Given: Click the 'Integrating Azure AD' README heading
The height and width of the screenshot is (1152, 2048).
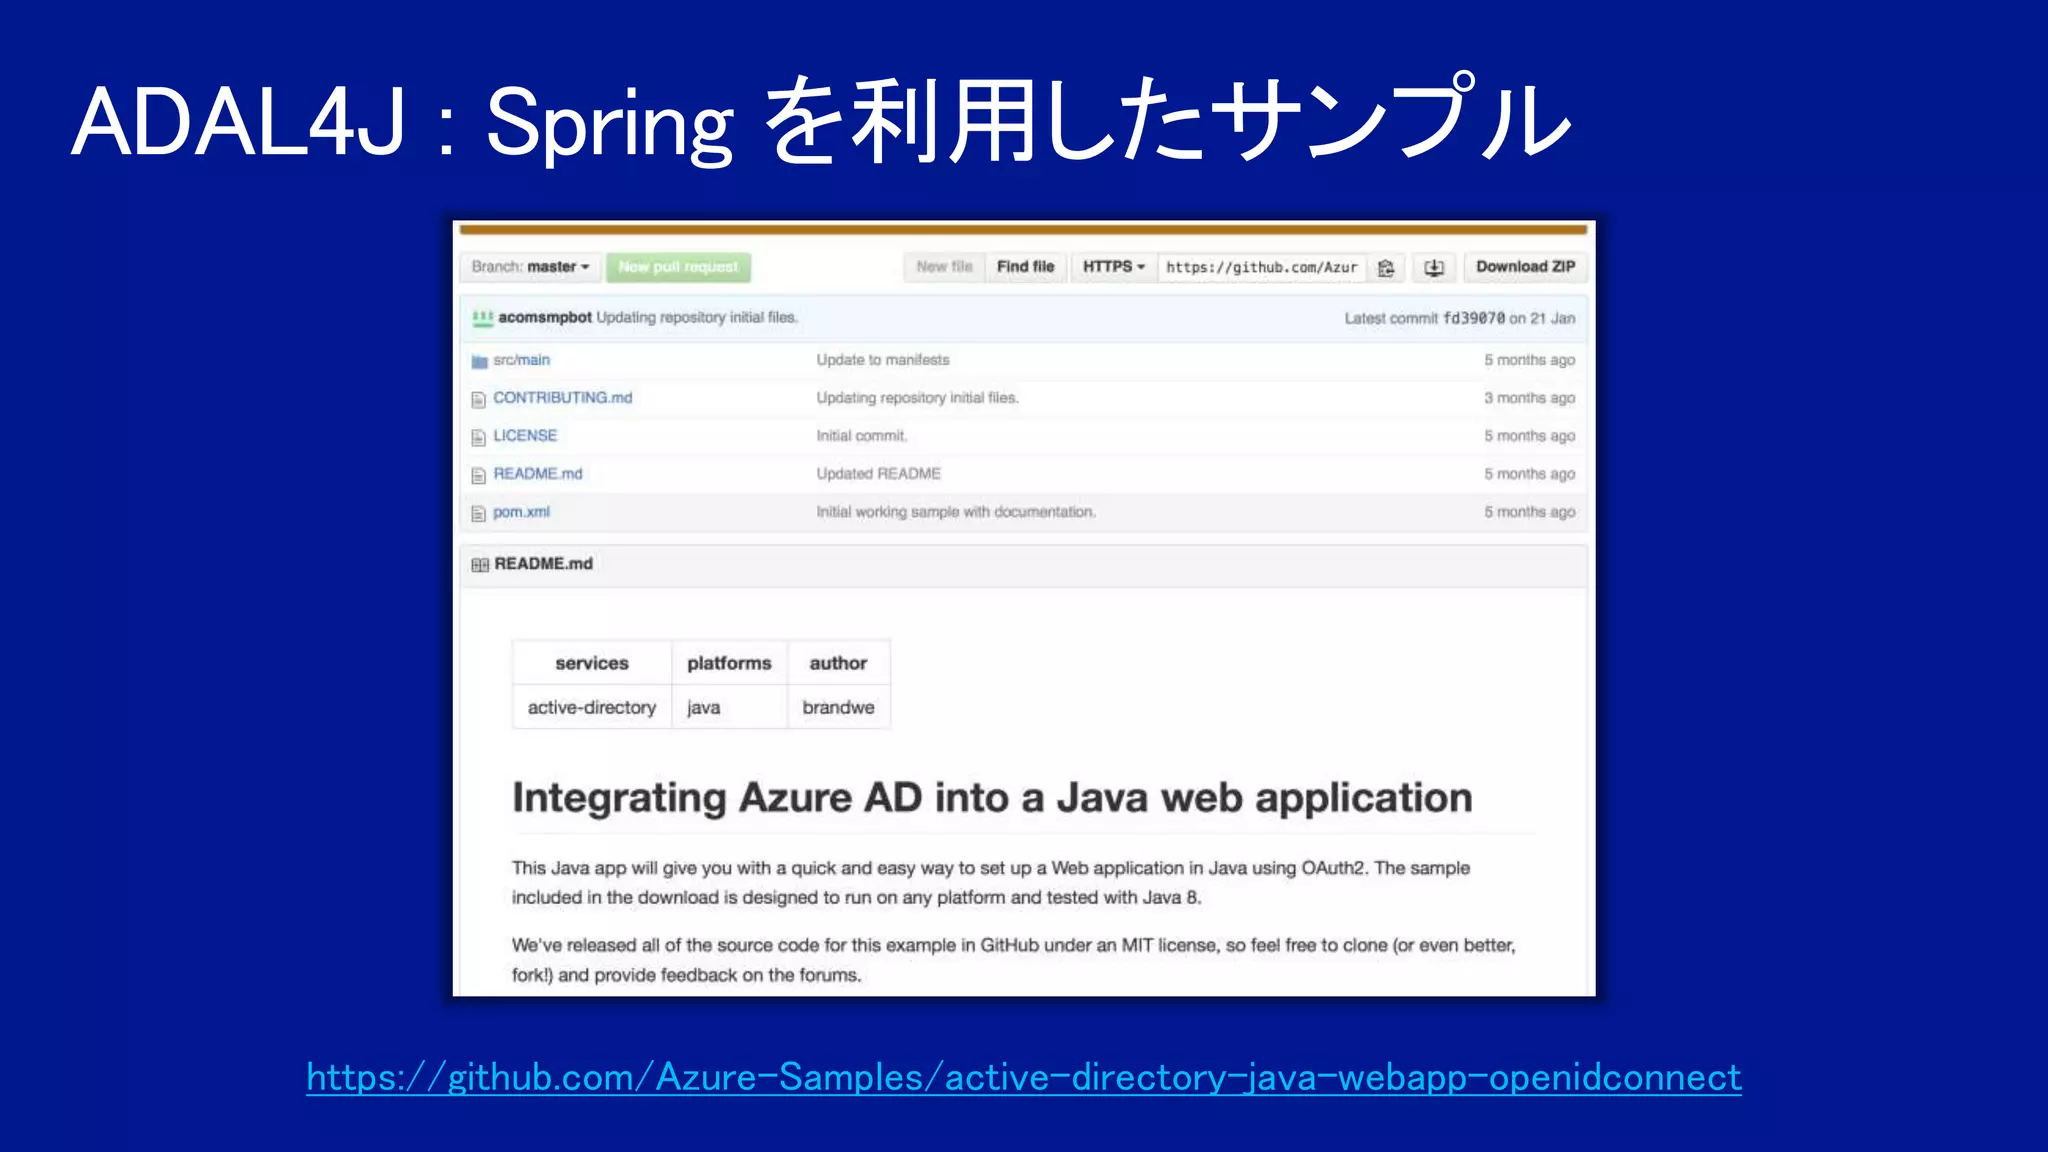Looking at the screenshot, I should tap(992, 798).
